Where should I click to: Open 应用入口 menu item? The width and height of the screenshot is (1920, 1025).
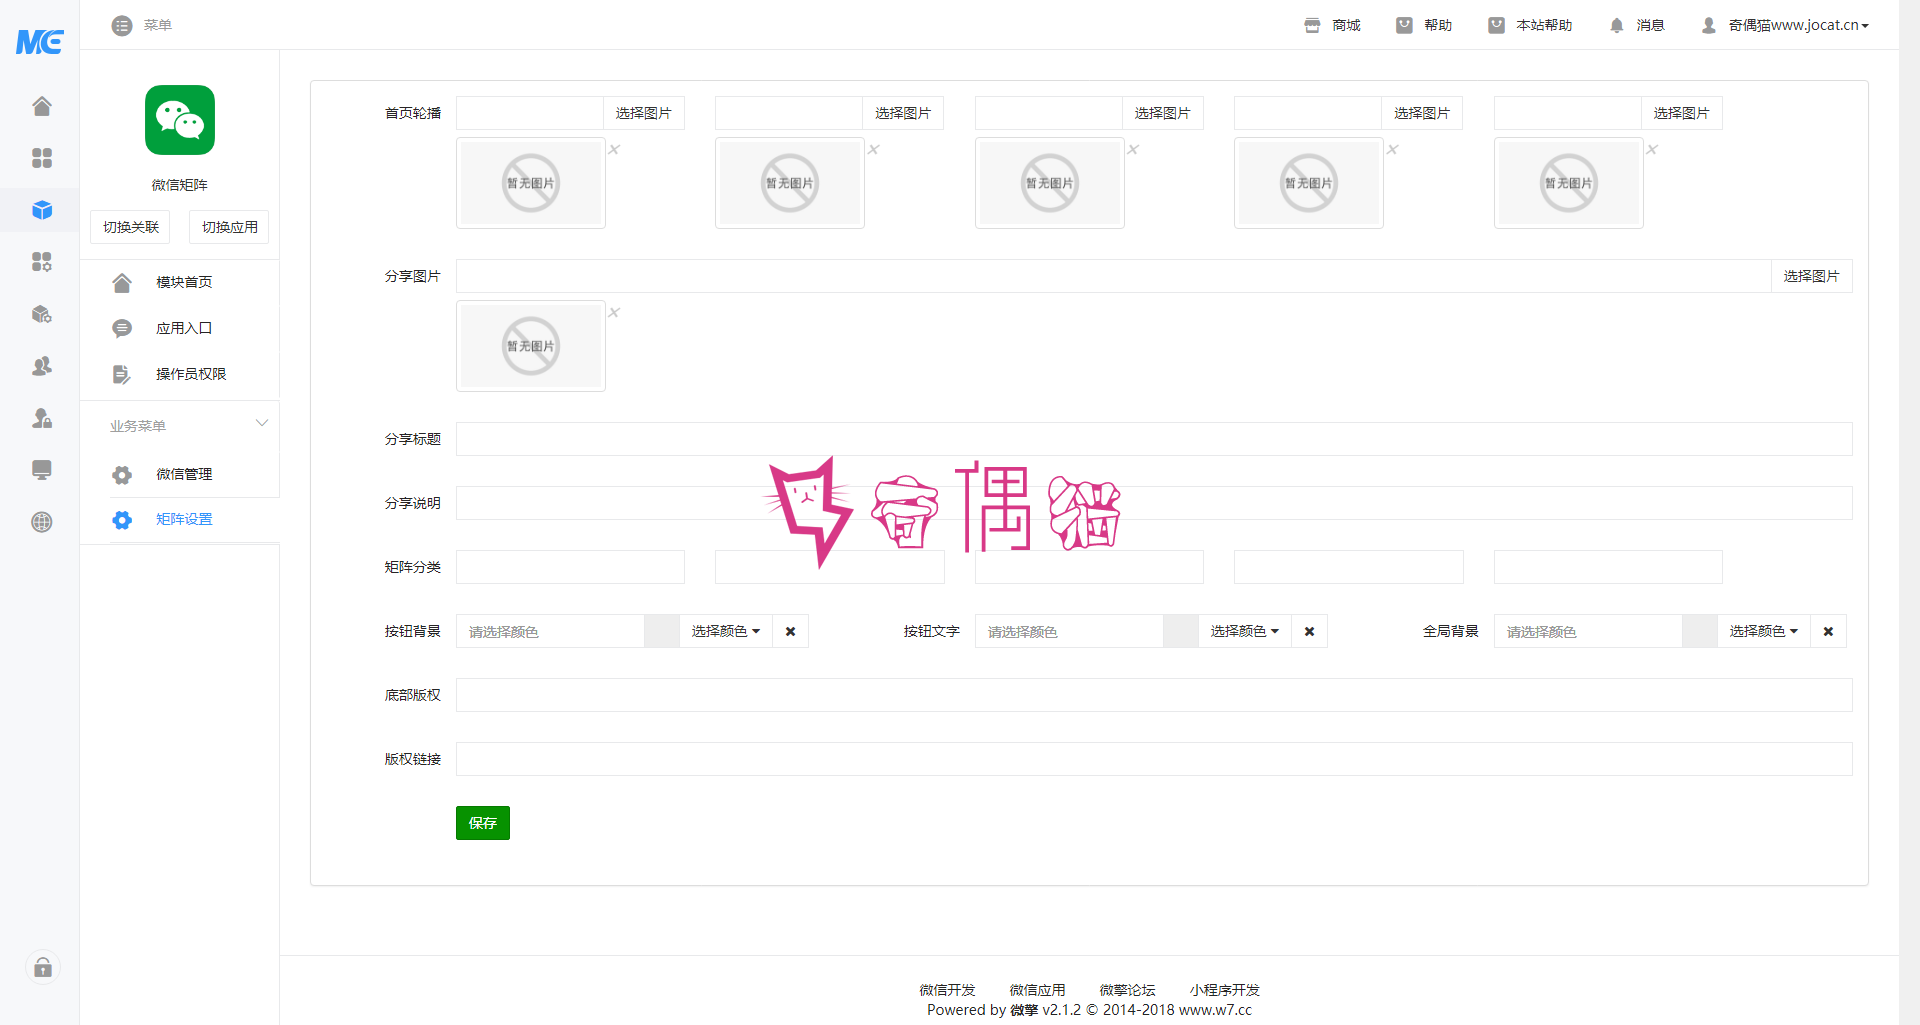[x=184, y=328]
